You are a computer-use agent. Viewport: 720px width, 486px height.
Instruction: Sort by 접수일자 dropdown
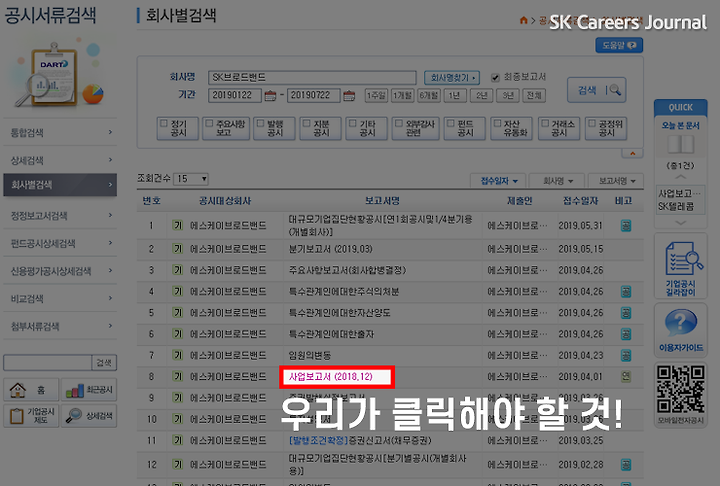tap(499, 181)
